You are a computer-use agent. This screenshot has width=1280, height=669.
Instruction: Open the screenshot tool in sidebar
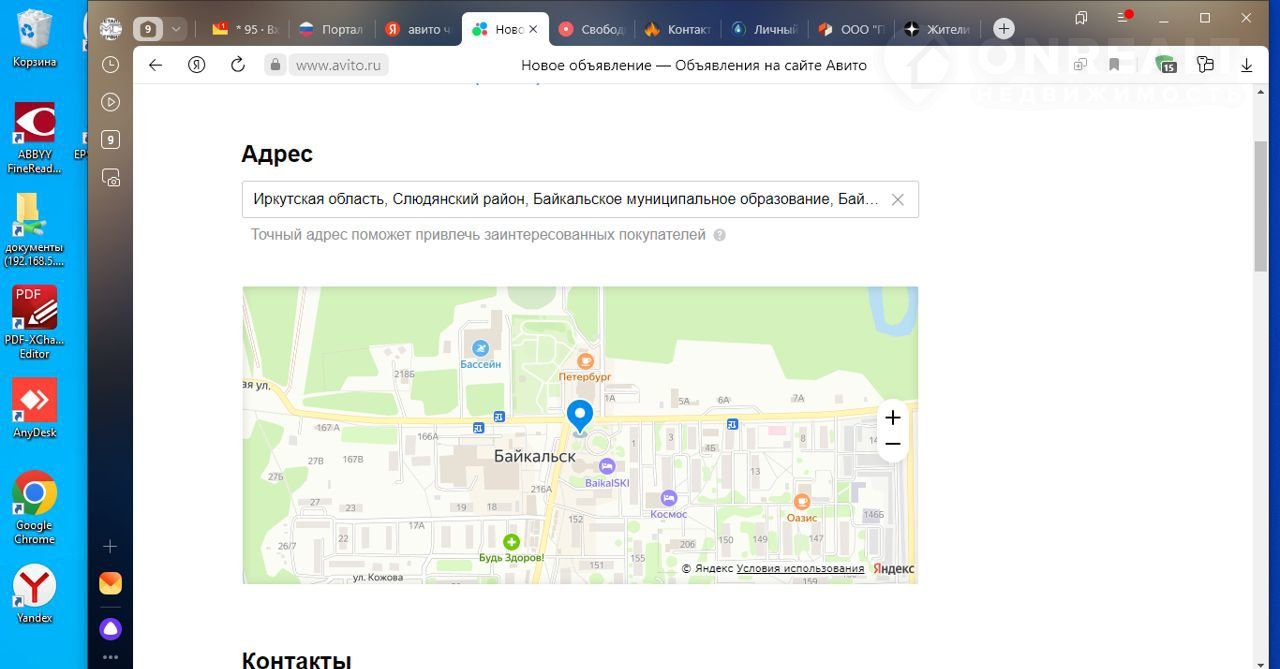[111, 178]
